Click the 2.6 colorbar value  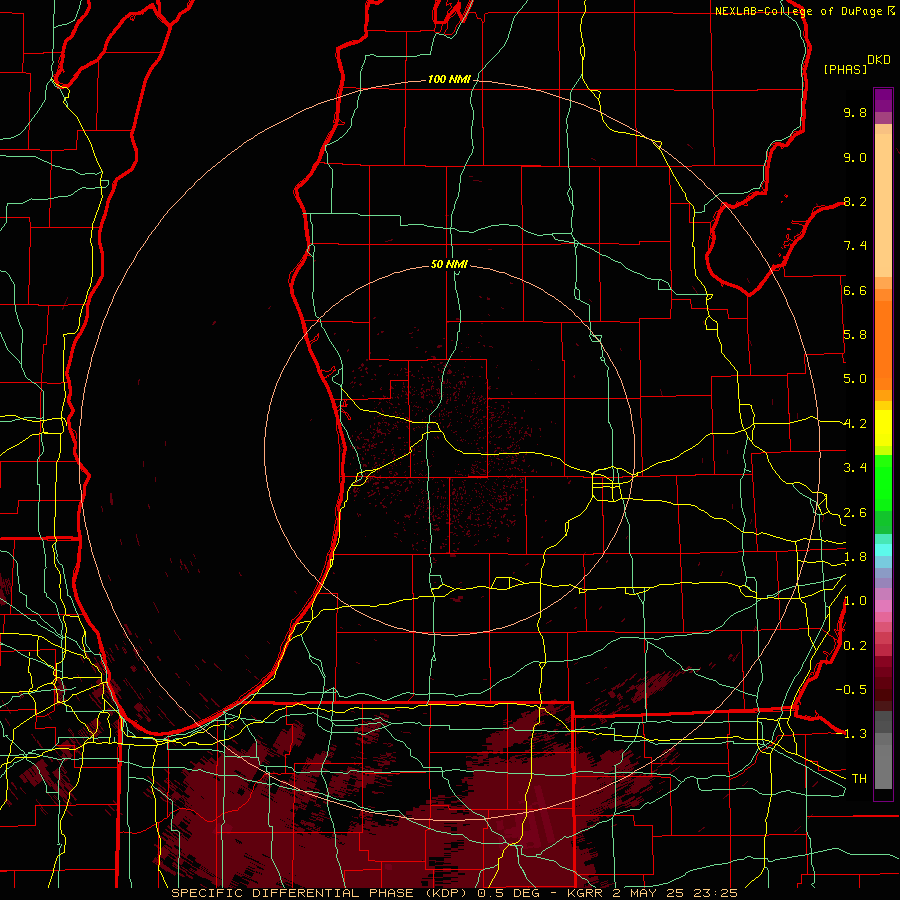tap(855, 513)
